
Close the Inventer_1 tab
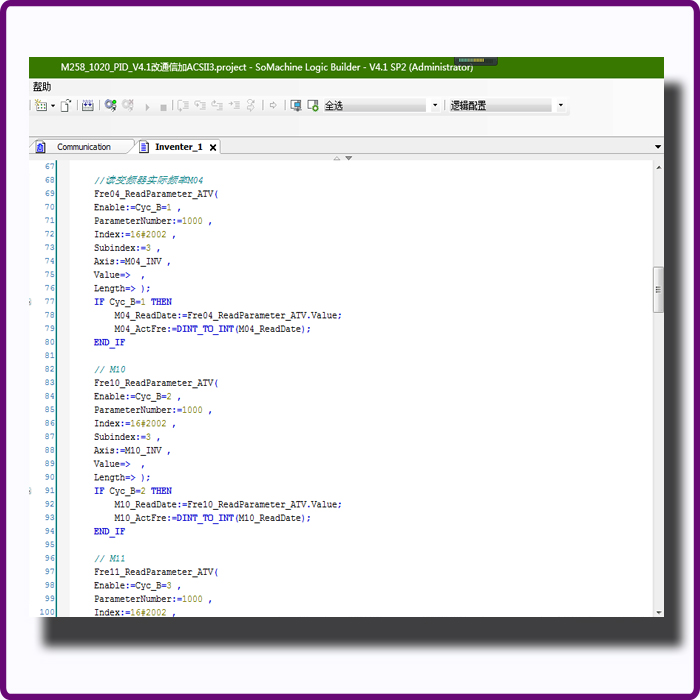click(213, 147)
